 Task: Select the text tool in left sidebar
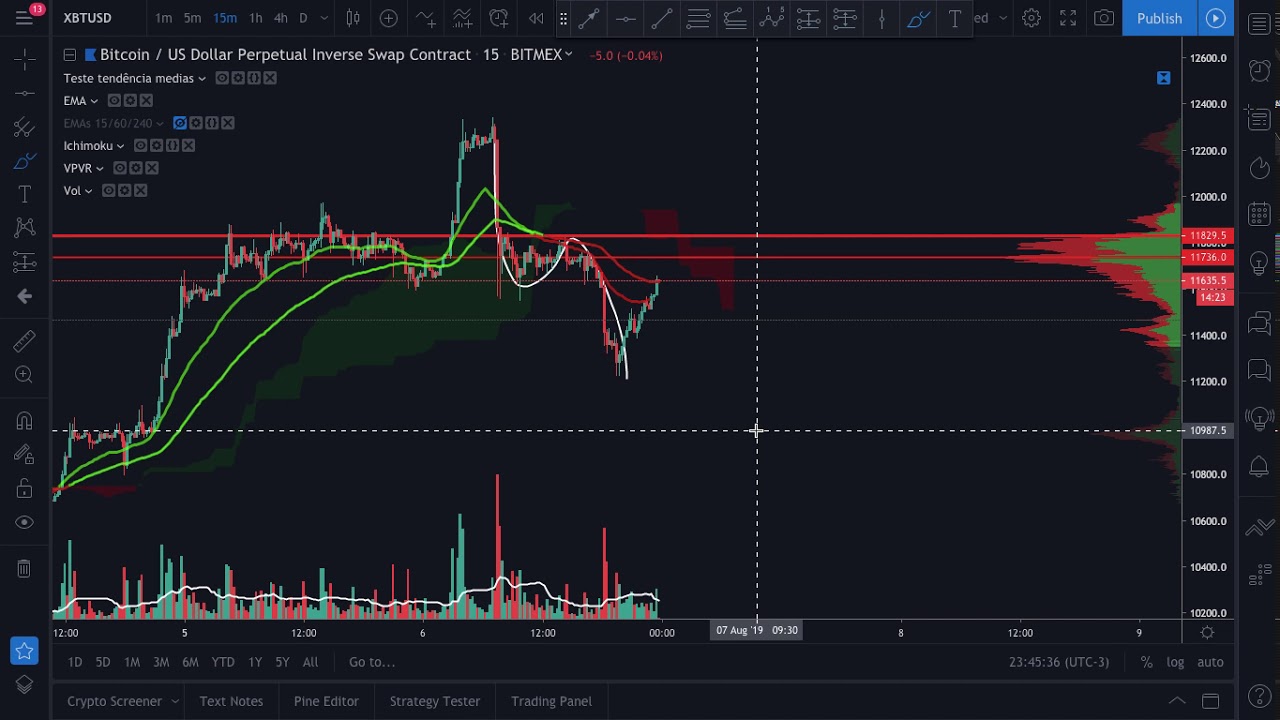(x=24, y=194)
